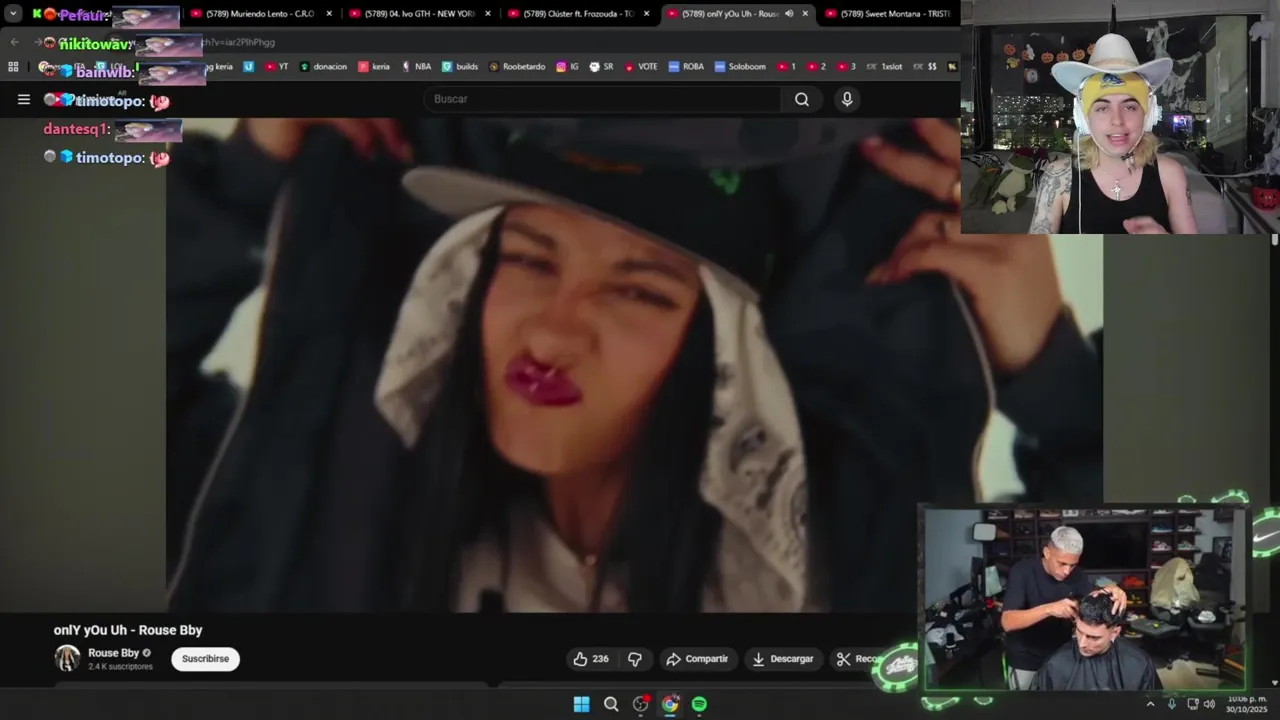Close the Clúster ft. Frozouda tab
Image resolution: width=1280 pixels, height=720 pixels.
pyautogui.click(x=646, y=14)
